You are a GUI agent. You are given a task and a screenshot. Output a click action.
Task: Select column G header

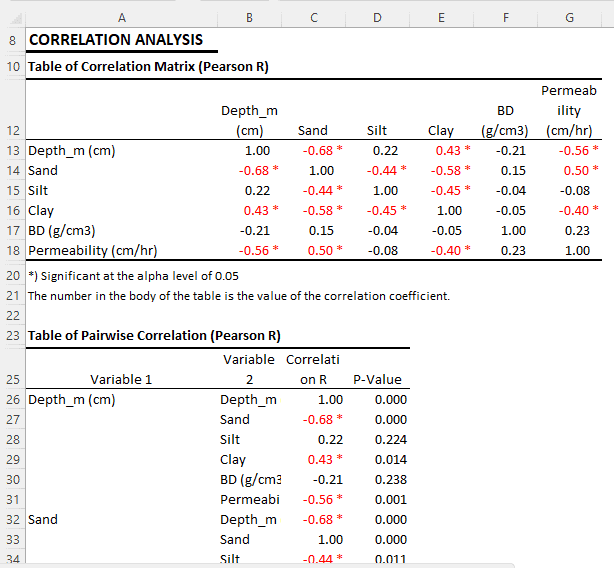[568, 17]
